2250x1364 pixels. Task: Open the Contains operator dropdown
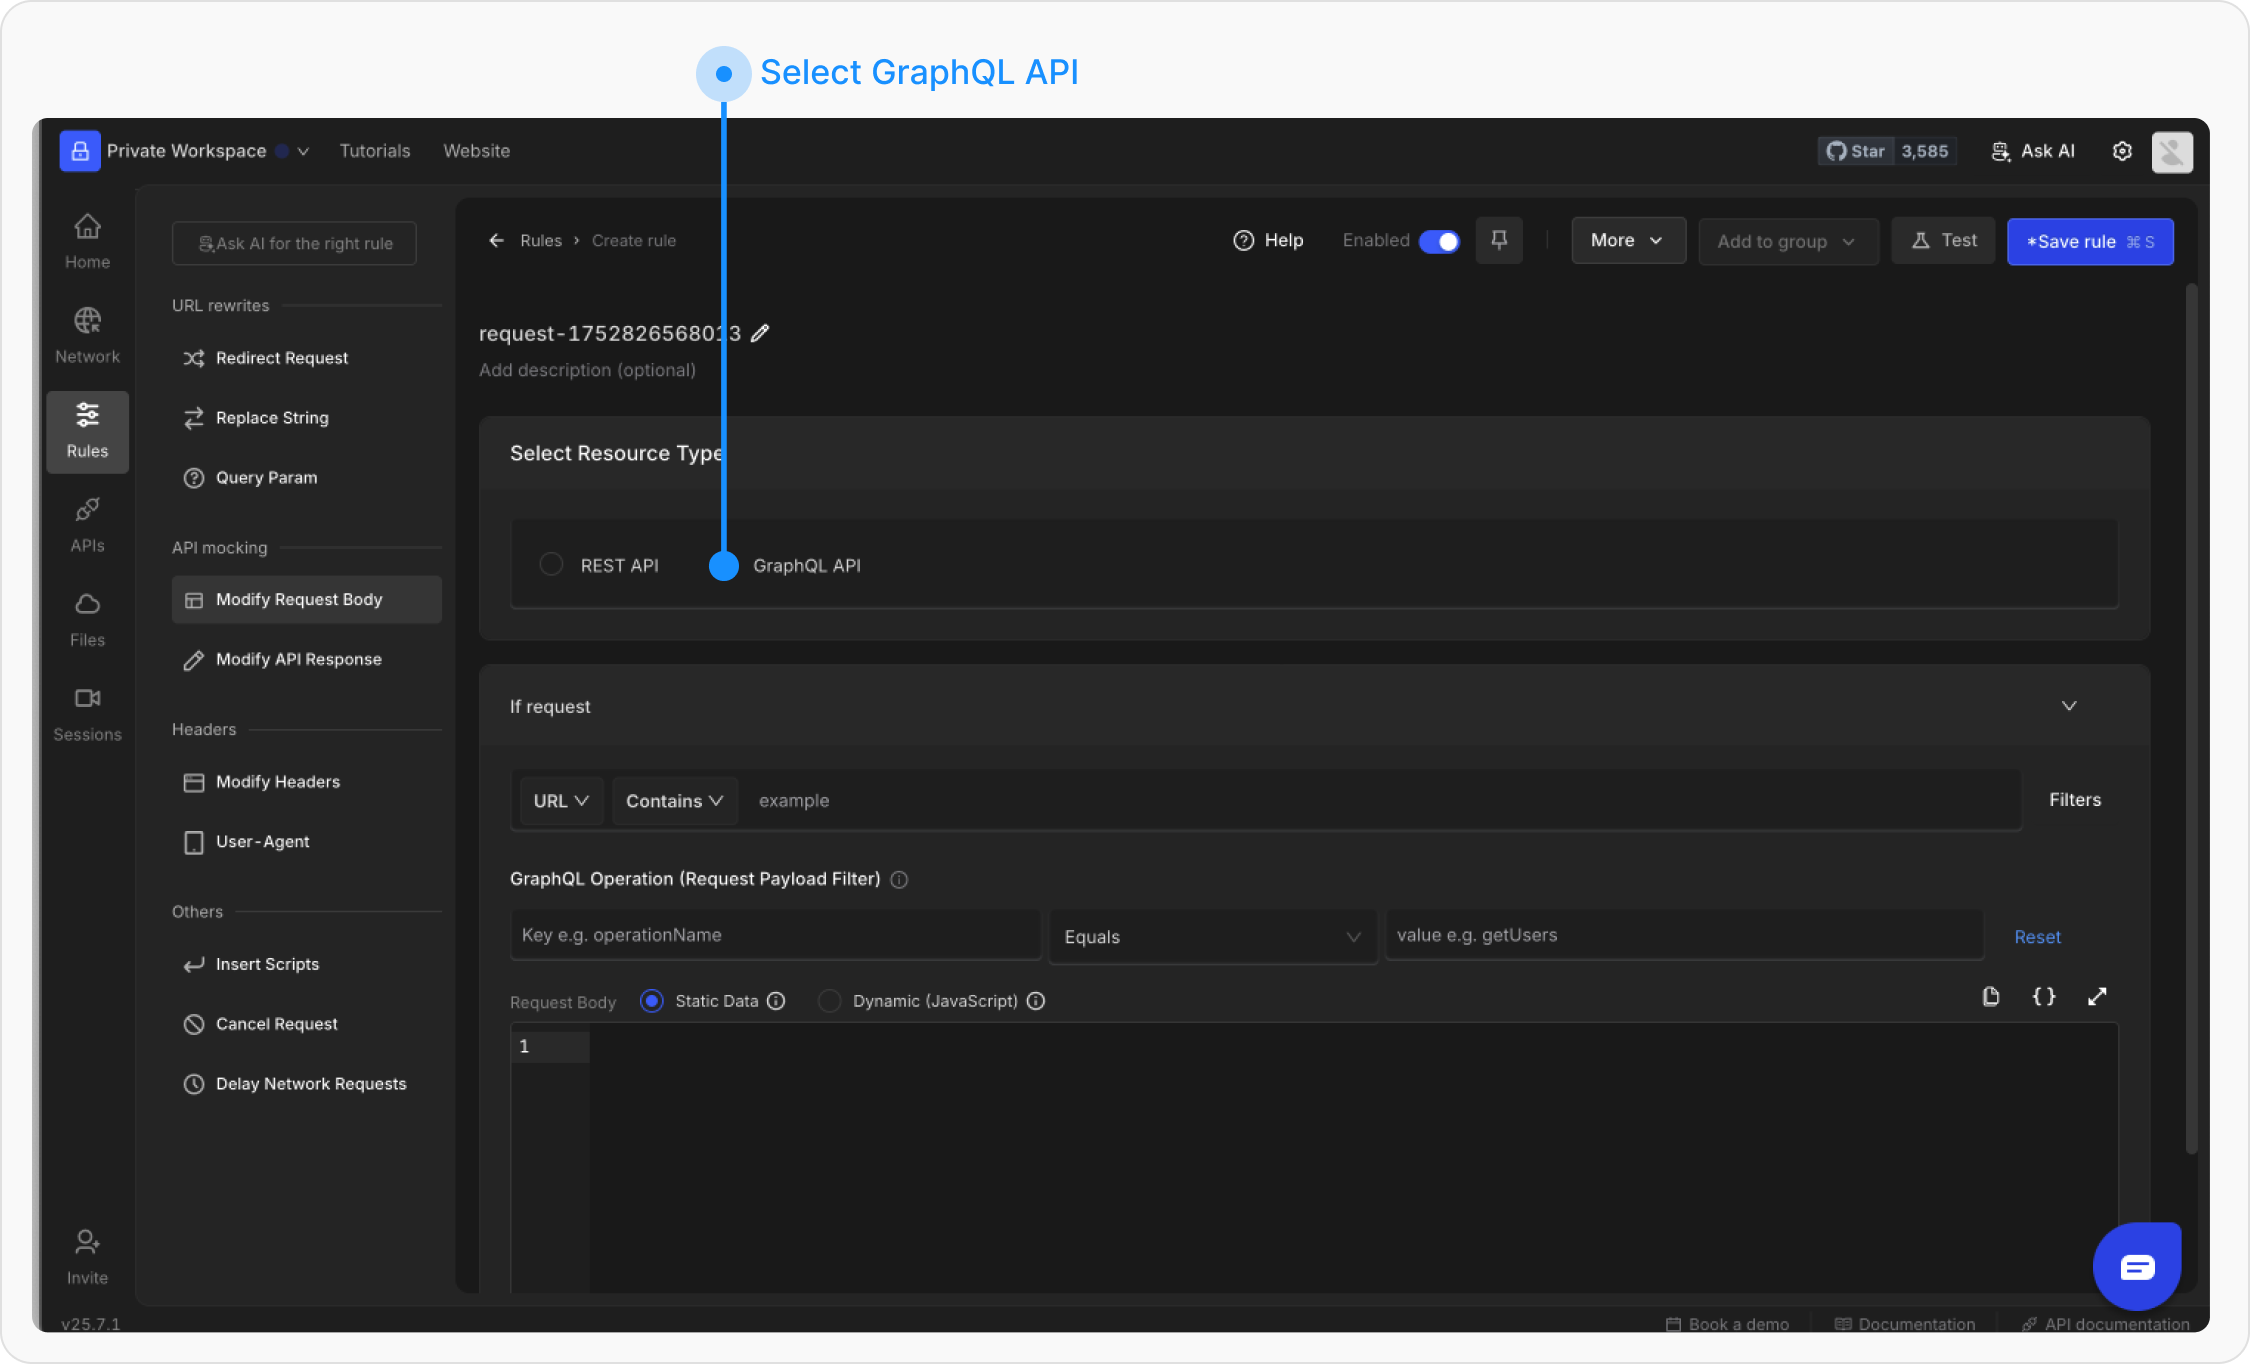[x=674, y=801]
